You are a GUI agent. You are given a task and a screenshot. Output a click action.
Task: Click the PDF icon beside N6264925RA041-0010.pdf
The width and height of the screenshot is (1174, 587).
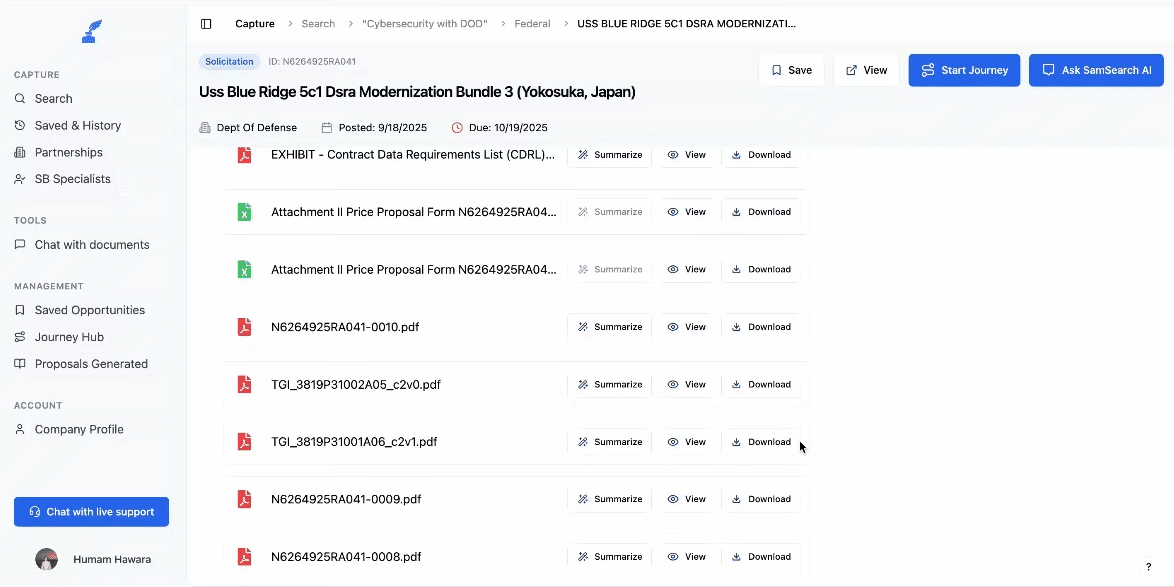click(x=244, y=326)
